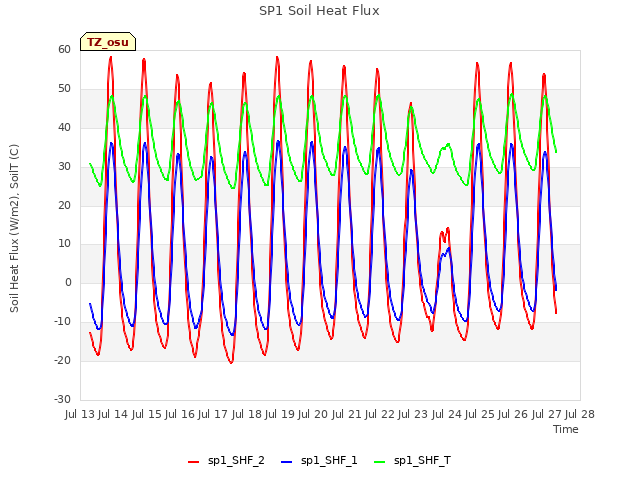
Task: Click the Jul 25 x-axis date label
Action: 480,414
